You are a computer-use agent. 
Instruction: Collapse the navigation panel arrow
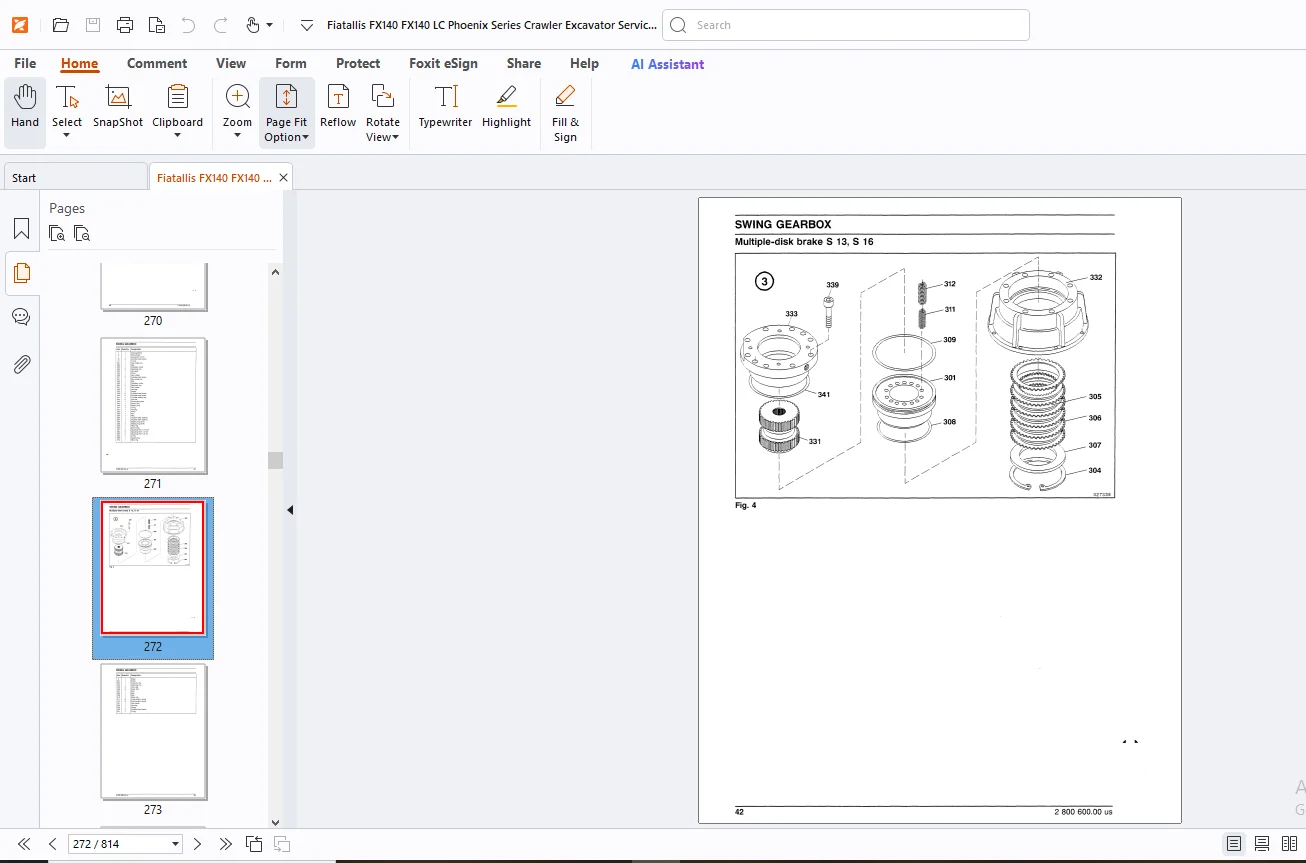290,510
